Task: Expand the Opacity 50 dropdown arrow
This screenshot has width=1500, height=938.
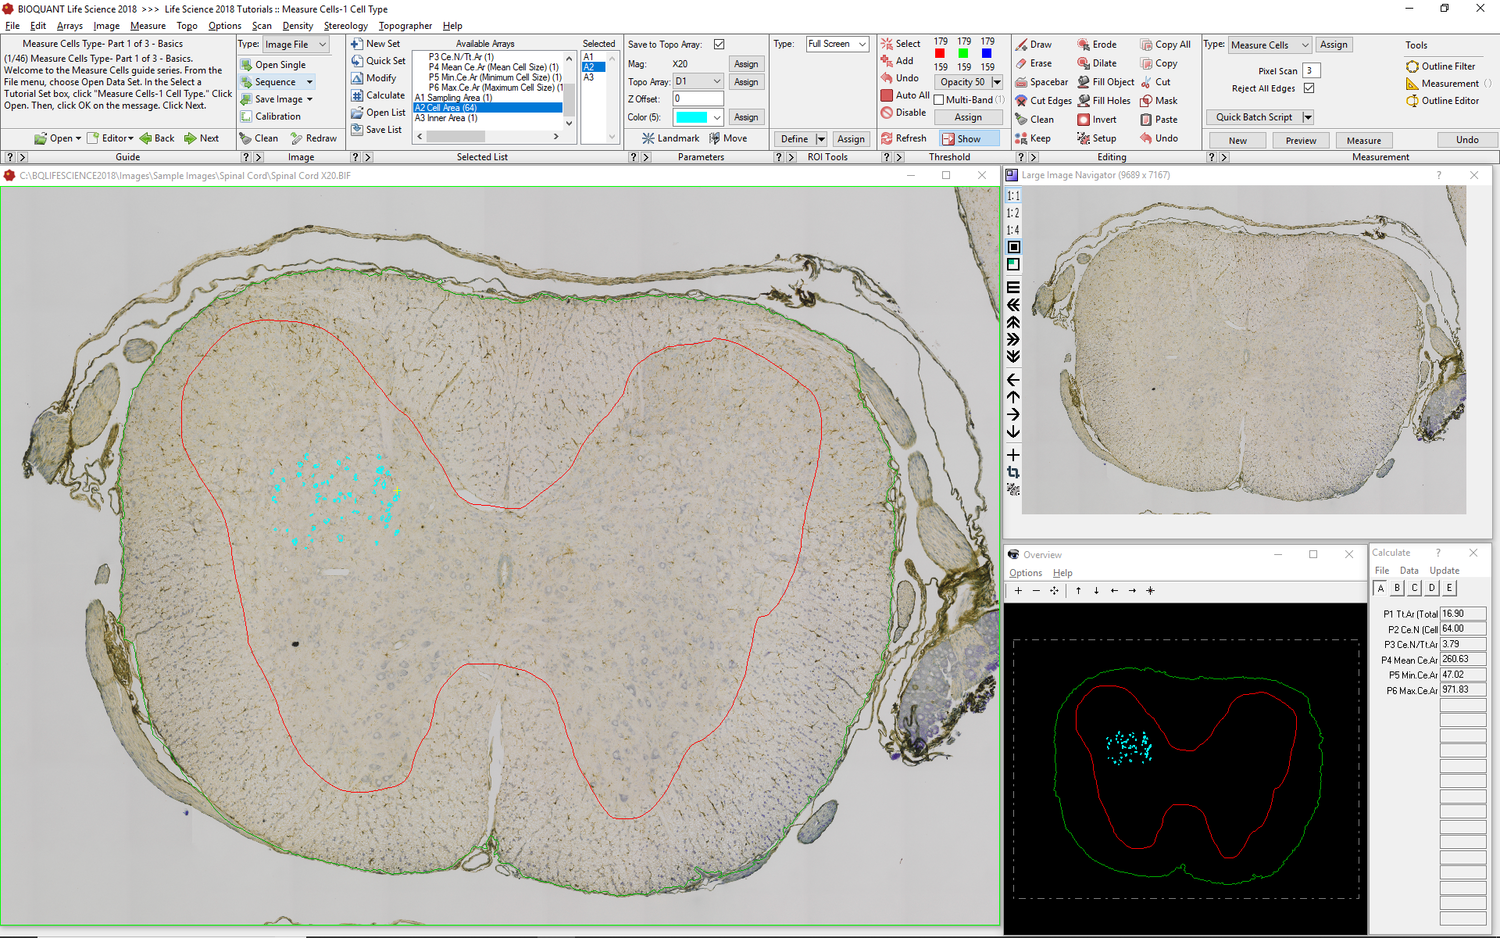Action: point(996,83)
